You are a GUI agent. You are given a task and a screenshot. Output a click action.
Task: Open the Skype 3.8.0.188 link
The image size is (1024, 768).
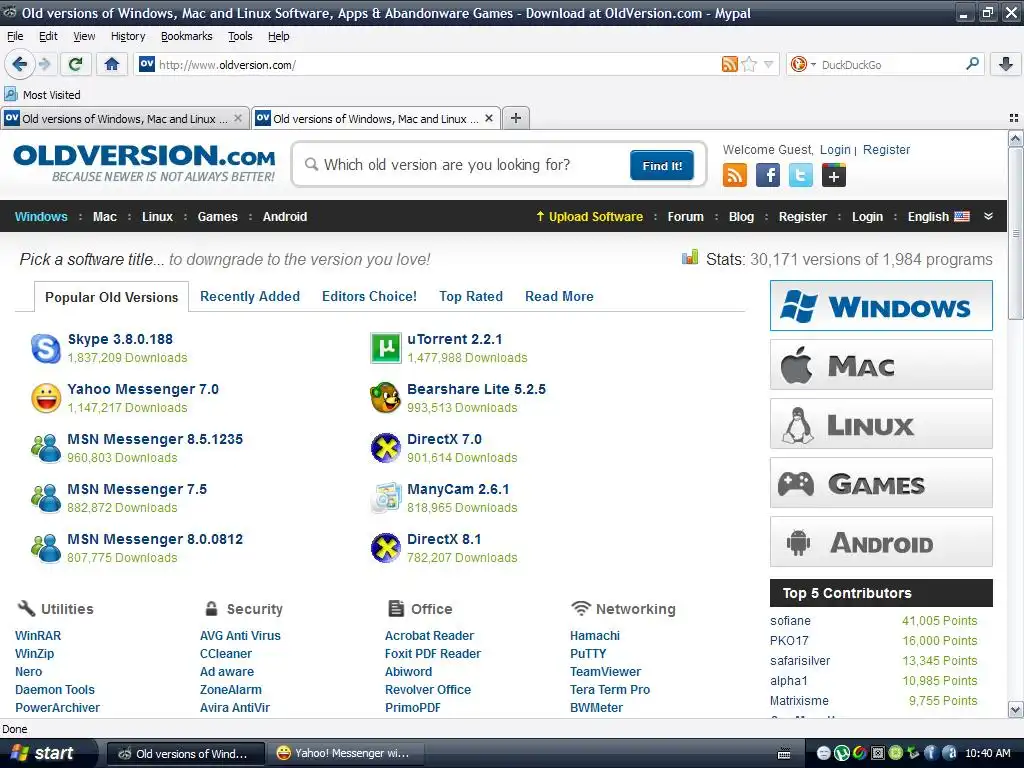[120, 339]
